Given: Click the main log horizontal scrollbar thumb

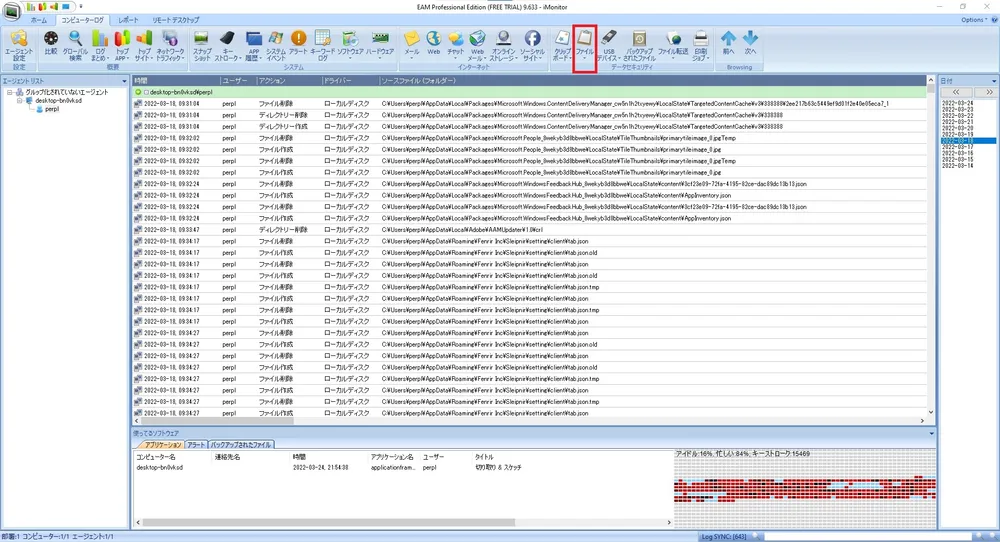Looking at the screenshot, I should click(x=217, y=421).
